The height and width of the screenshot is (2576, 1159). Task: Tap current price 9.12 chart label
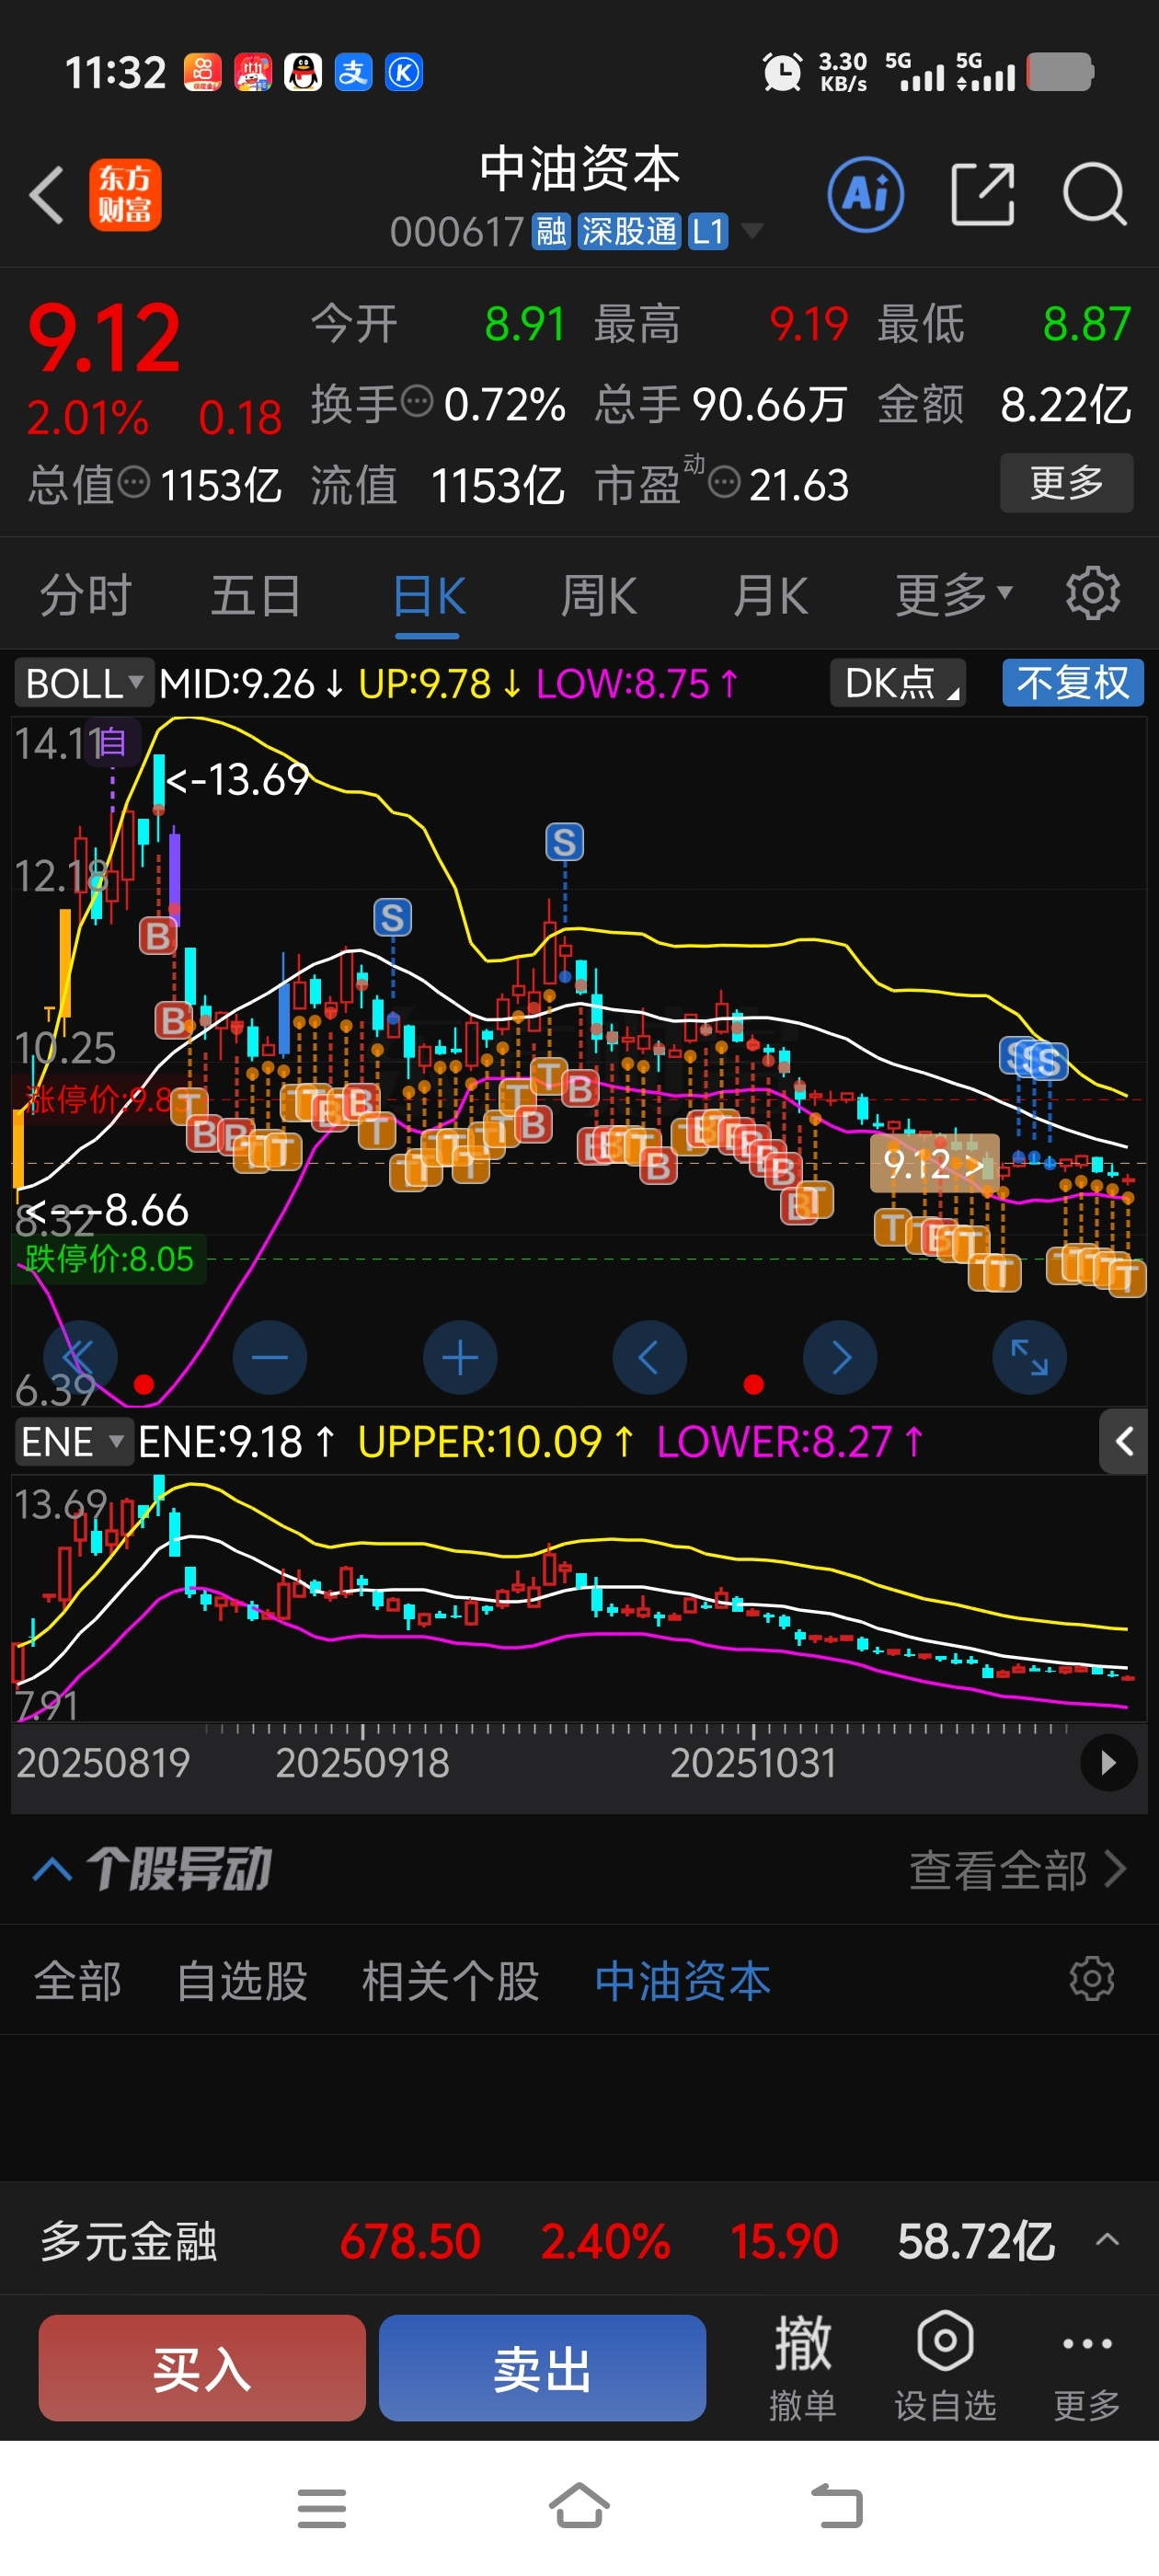coord(934,1162)
